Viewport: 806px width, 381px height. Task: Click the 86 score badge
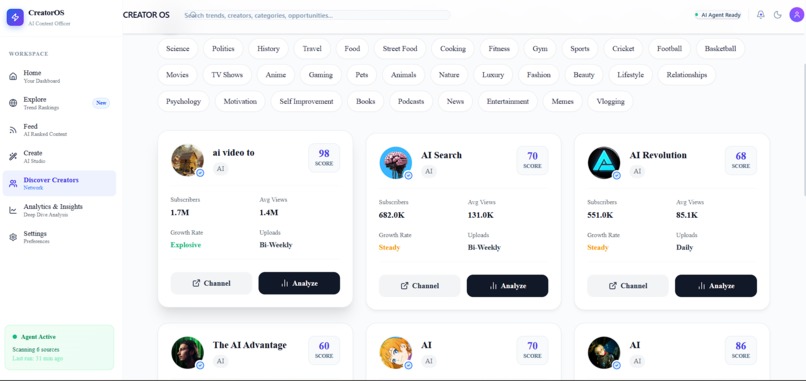click(741, 350)
